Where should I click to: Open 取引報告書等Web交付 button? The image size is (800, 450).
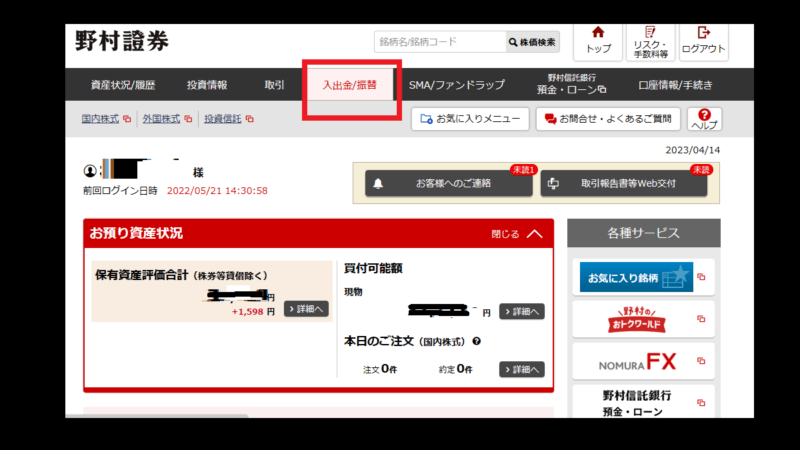[623, 183]
